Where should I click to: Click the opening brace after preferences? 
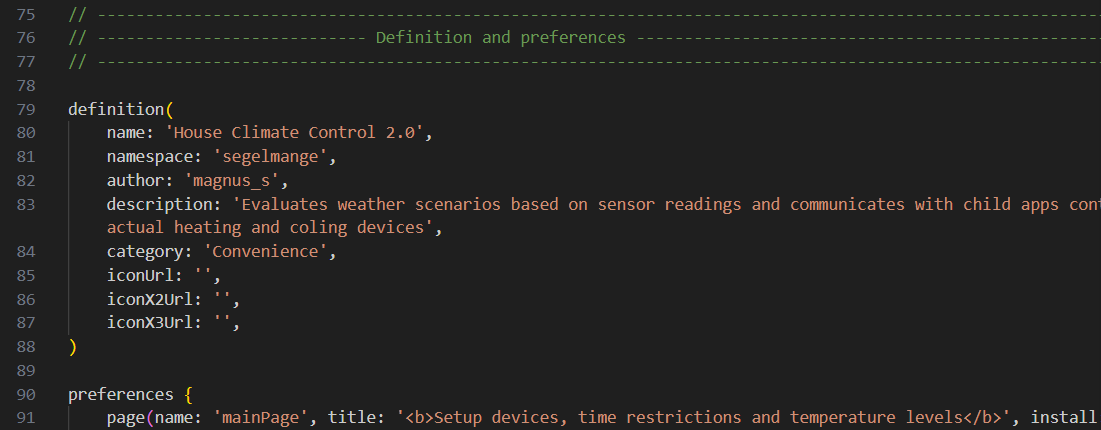pyautogui.click(x=190, y=394)
